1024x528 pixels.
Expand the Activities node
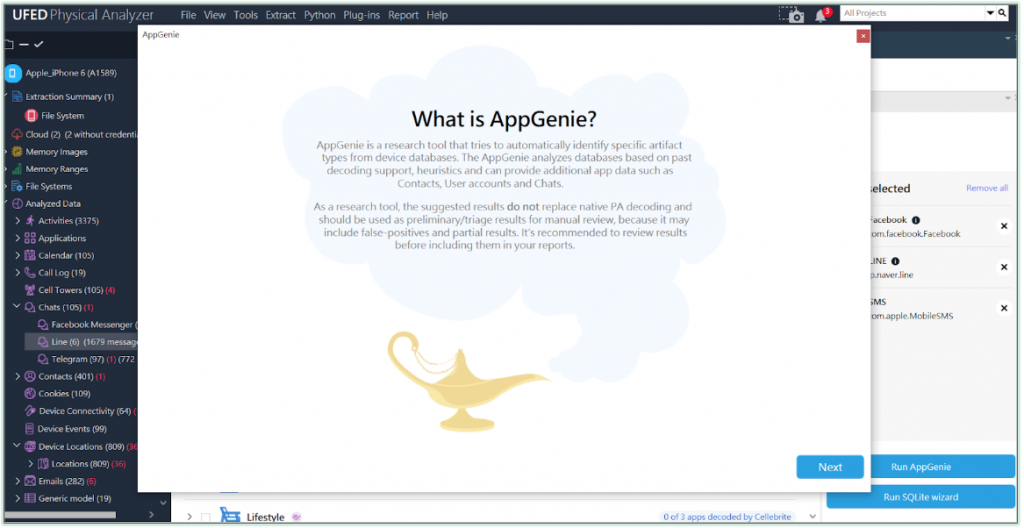click(x=18, y=221)
